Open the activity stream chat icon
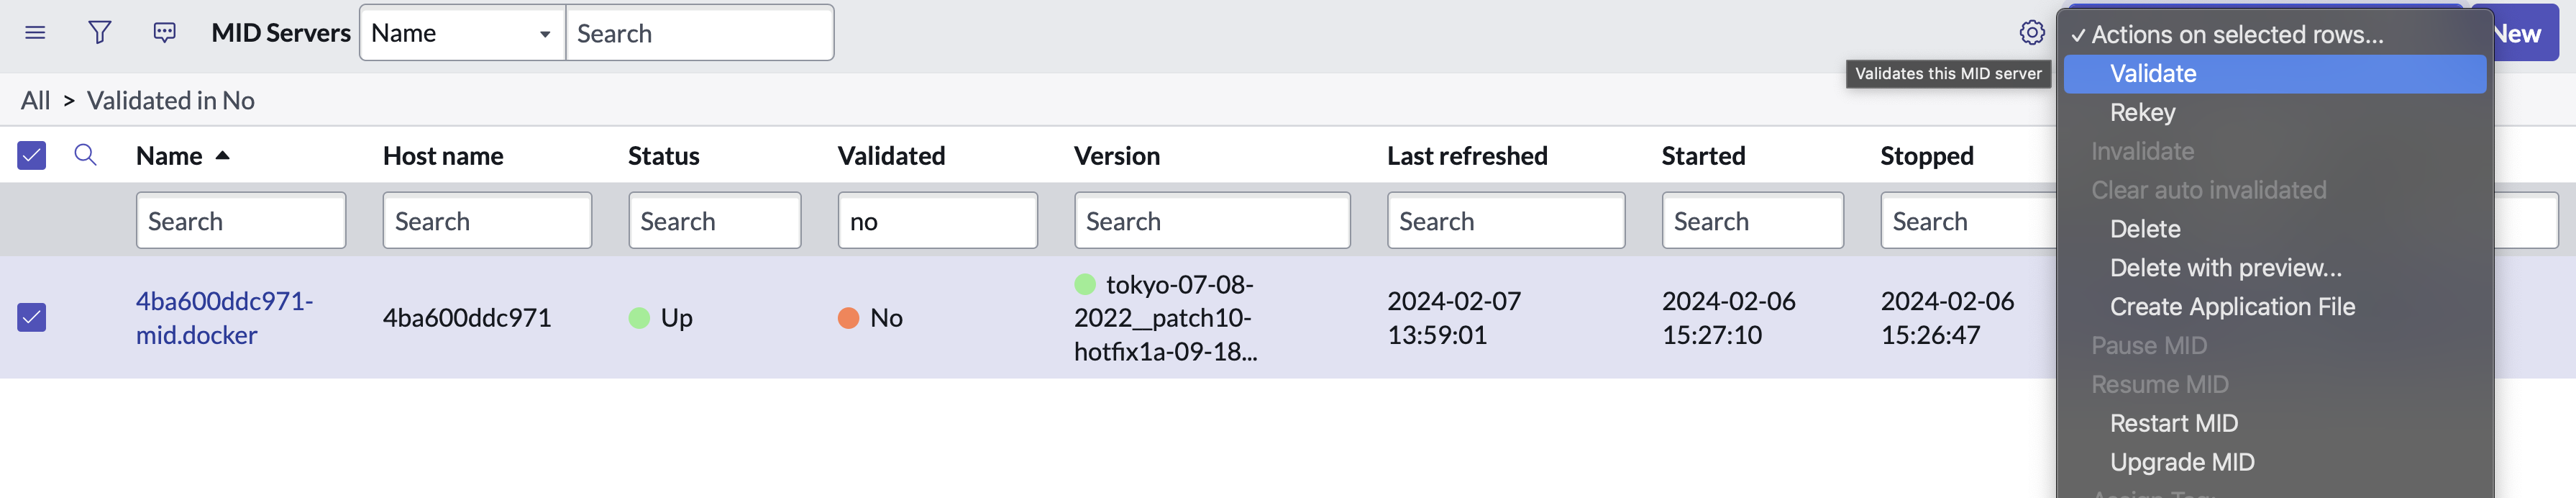The image size is (2576, 498). pos(164,33)
